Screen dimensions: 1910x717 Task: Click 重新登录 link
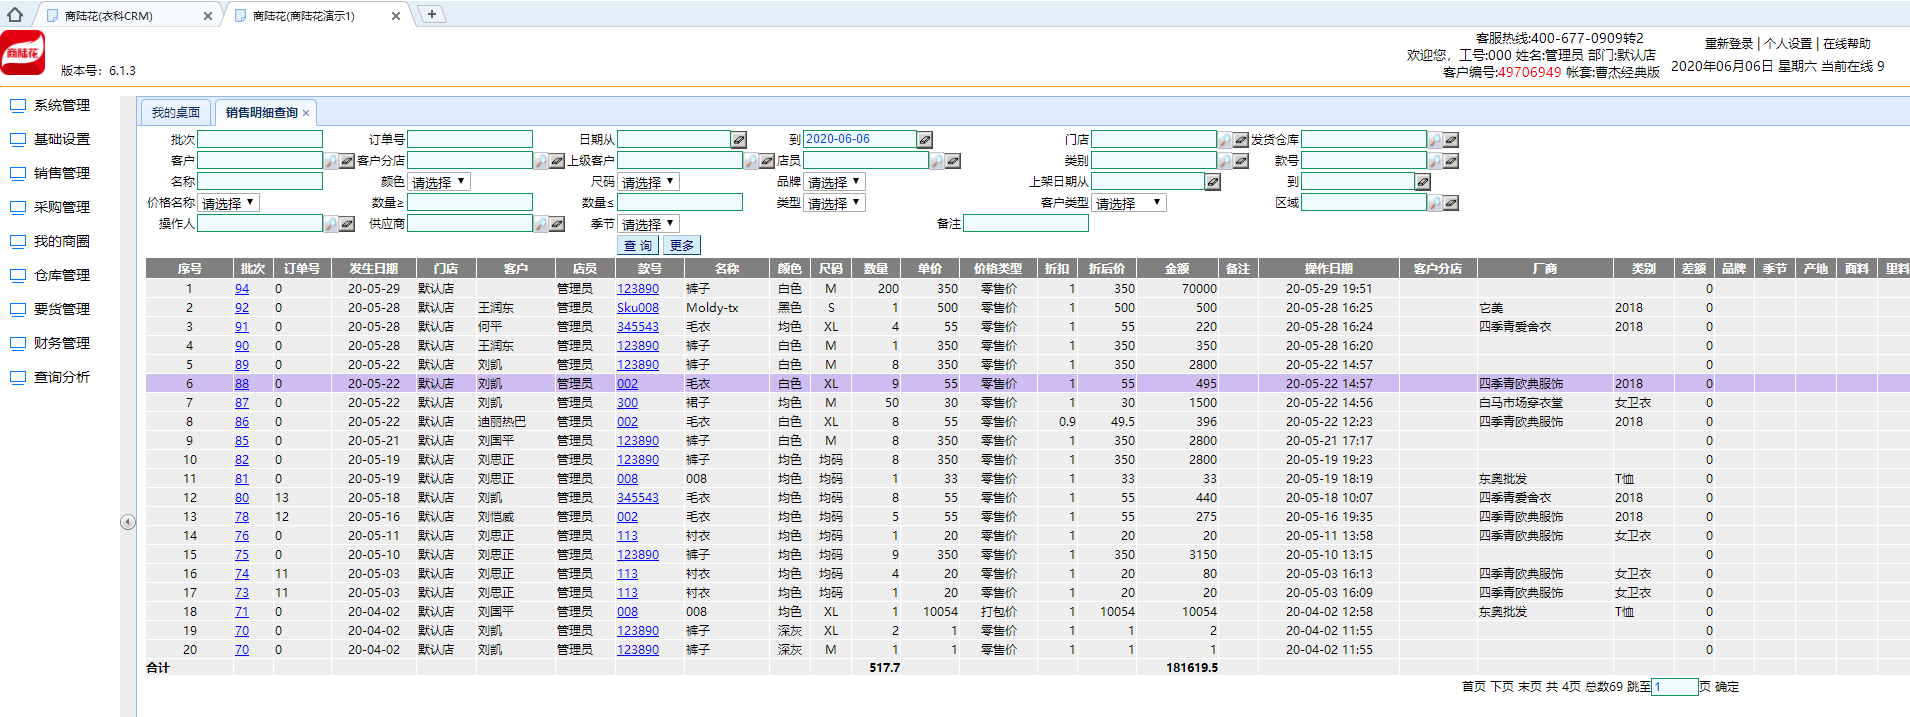(1729, 44)
